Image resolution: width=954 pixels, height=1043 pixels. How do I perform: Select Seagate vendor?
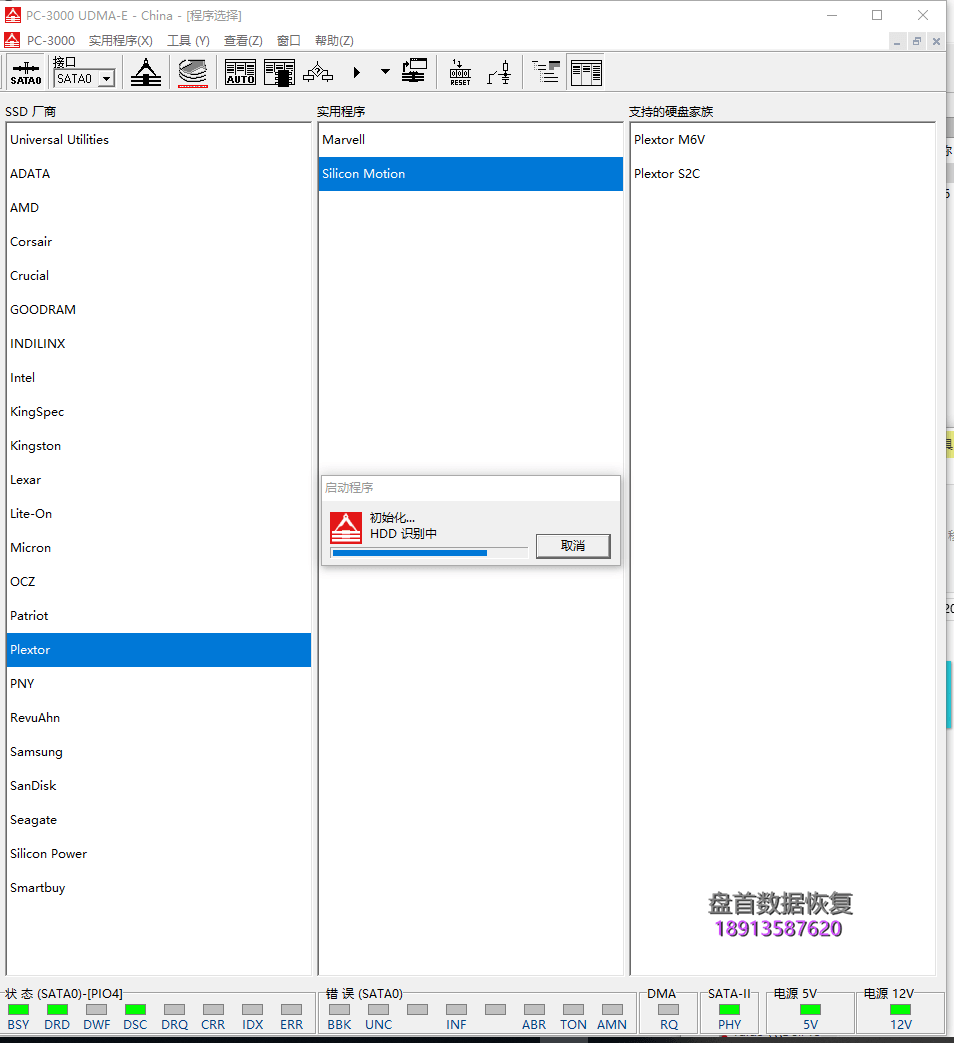158,820
